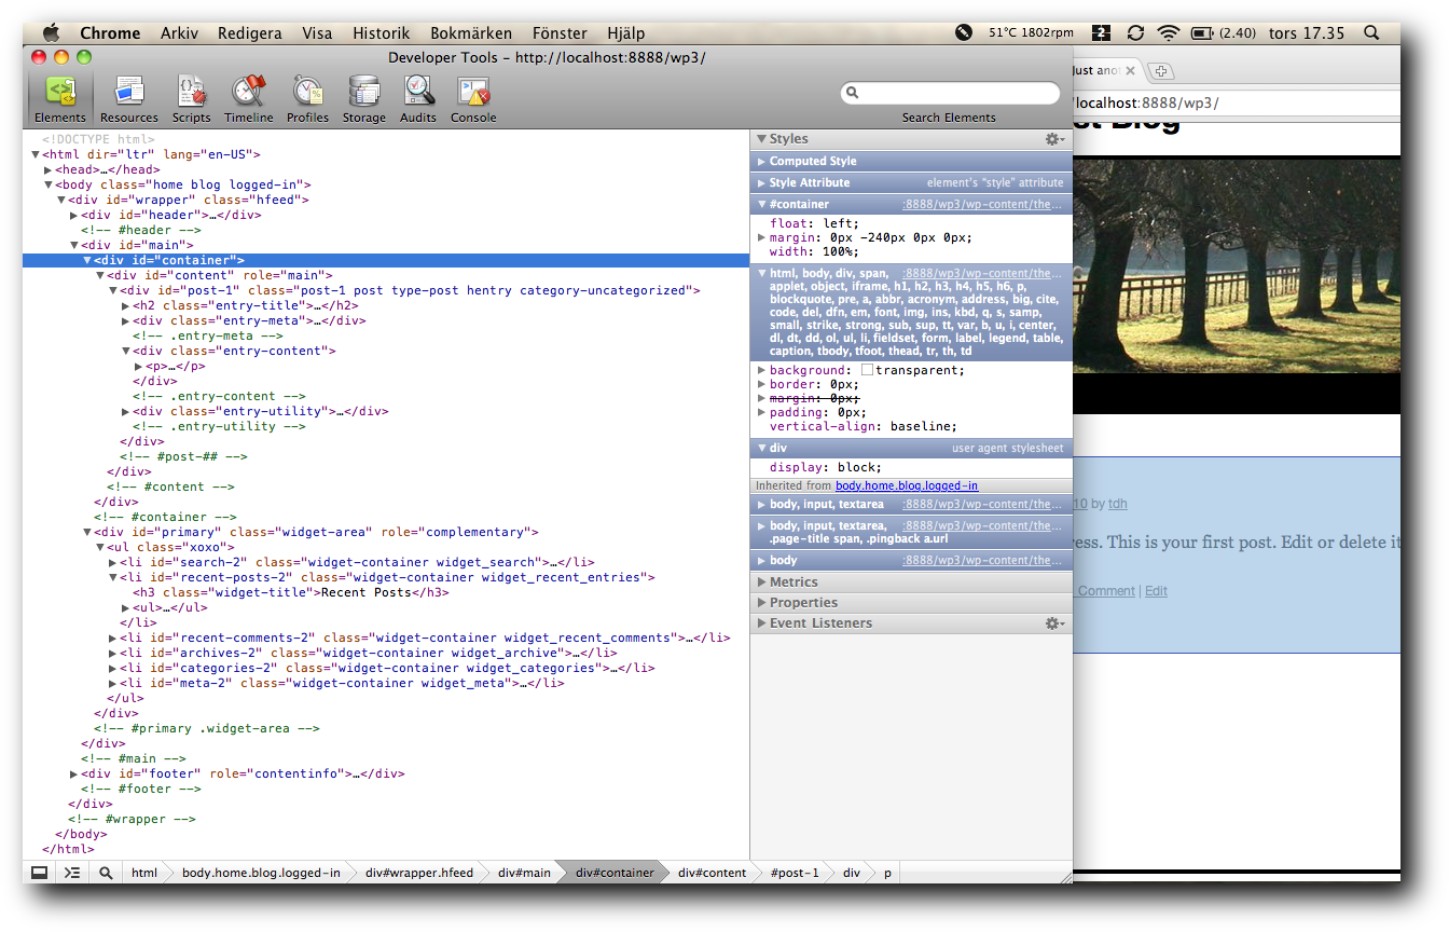
Task: Select the h3 widget-title Recent Posts row
Action: (x=291, y=593)
